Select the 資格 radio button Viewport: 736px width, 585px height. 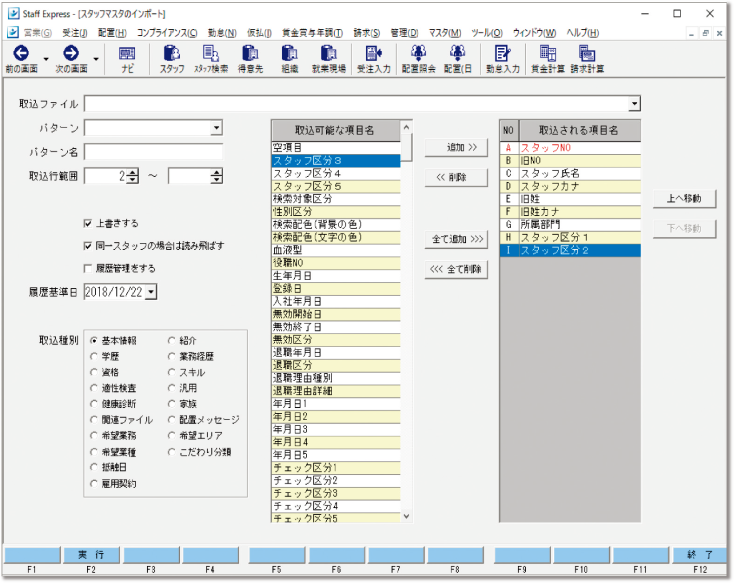coord(94,372)
